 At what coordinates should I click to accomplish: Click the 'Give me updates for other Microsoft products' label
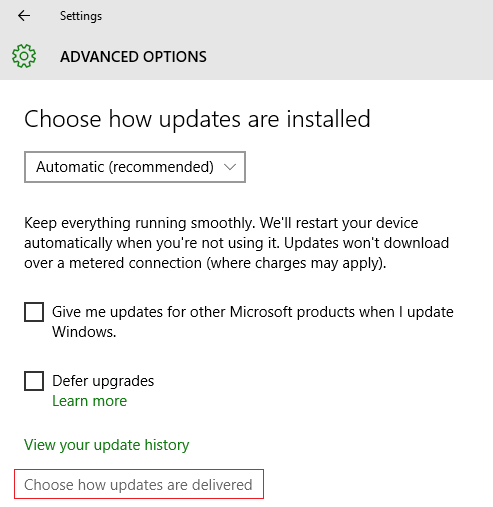(253, 322)
